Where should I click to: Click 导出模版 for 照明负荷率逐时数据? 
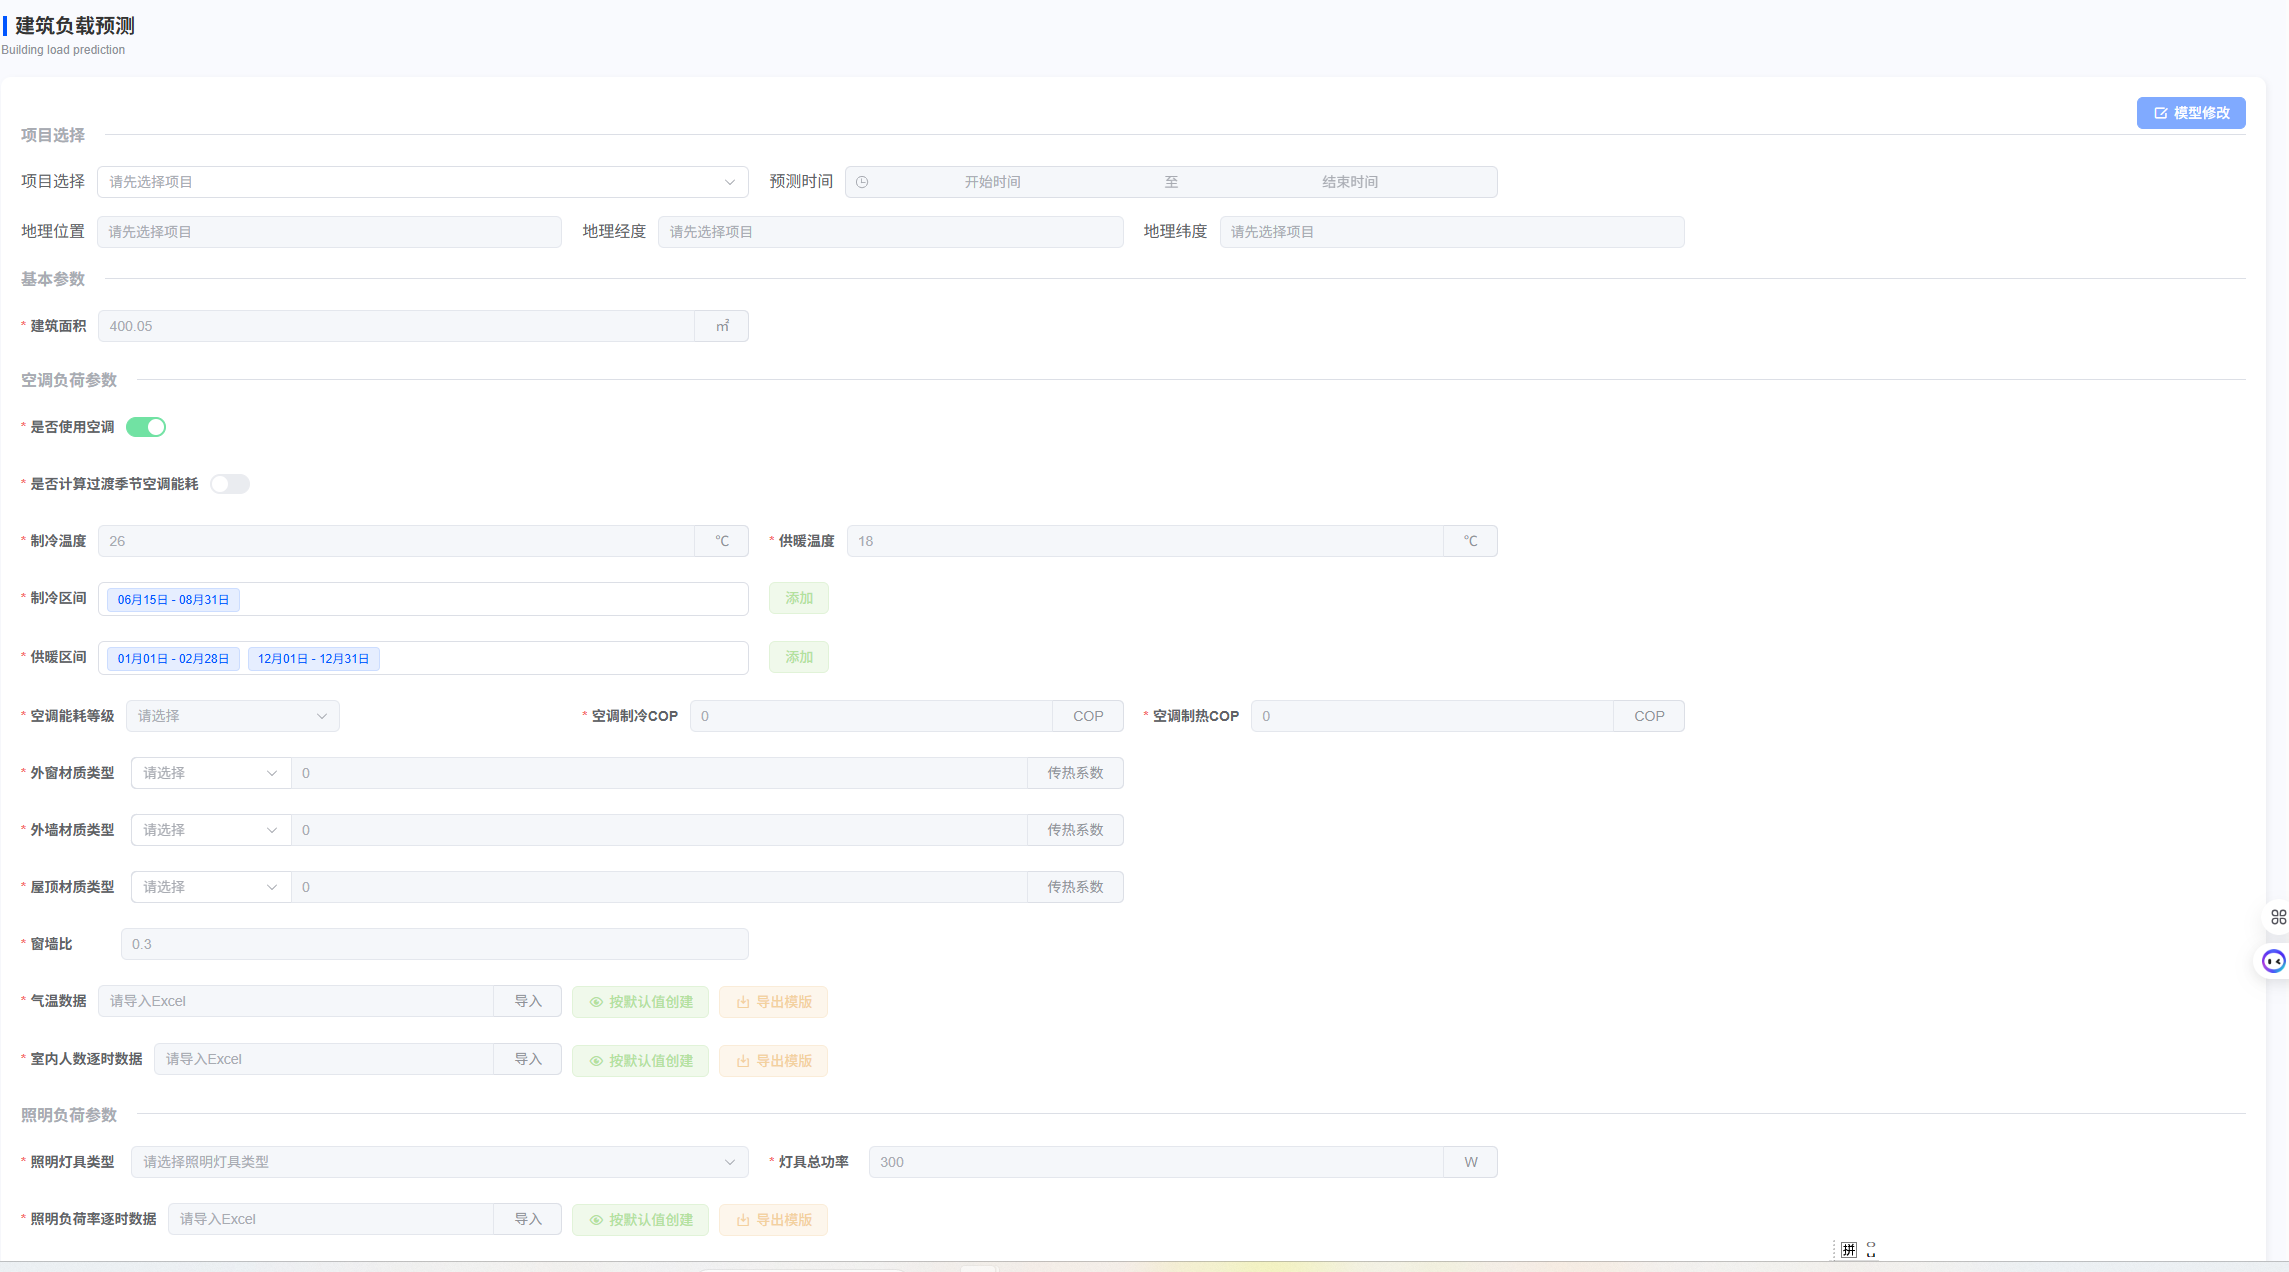pos(773,1220)
